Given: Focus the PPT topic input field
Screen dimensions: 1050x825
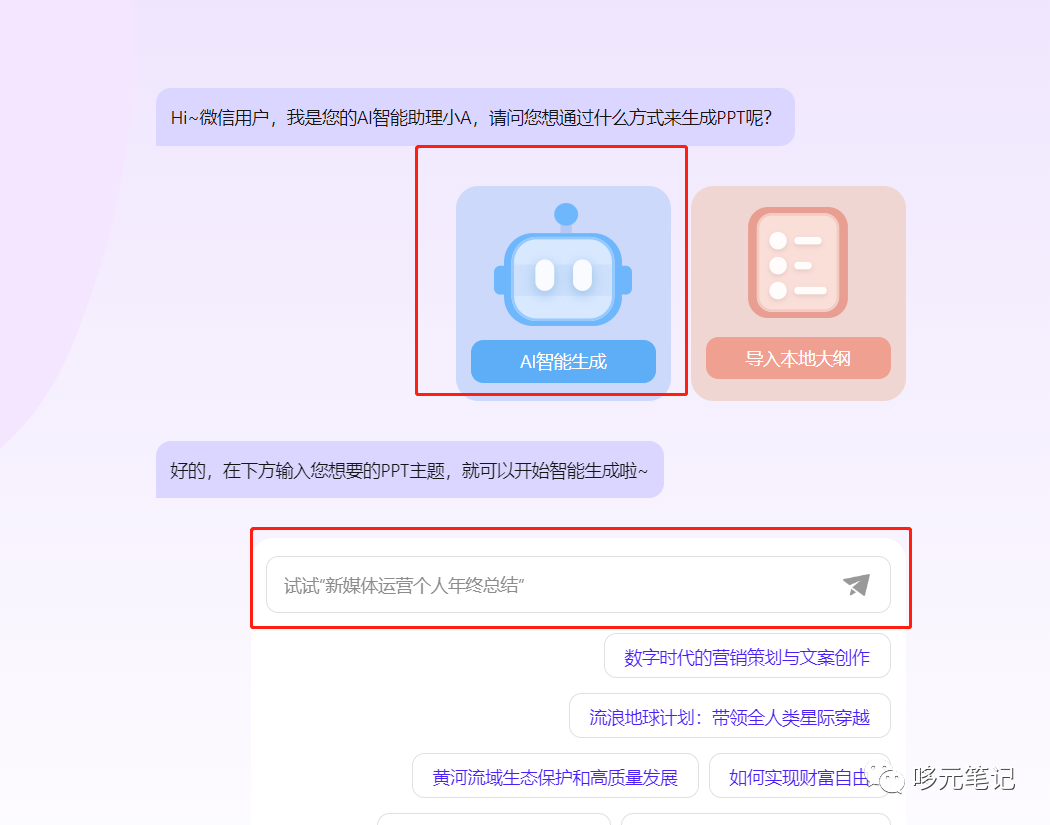Looking at the screenshot, I should tap(578, 585).
